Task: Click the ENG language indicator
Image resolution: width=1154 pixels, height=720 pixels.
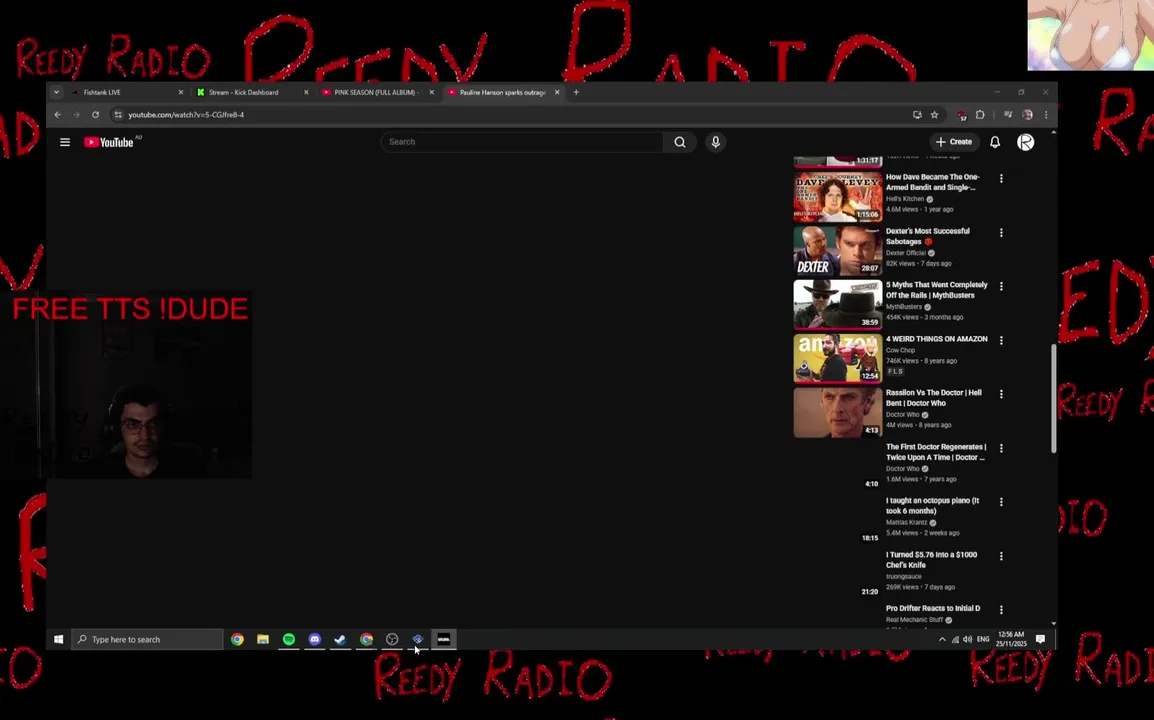Action: 983,639
